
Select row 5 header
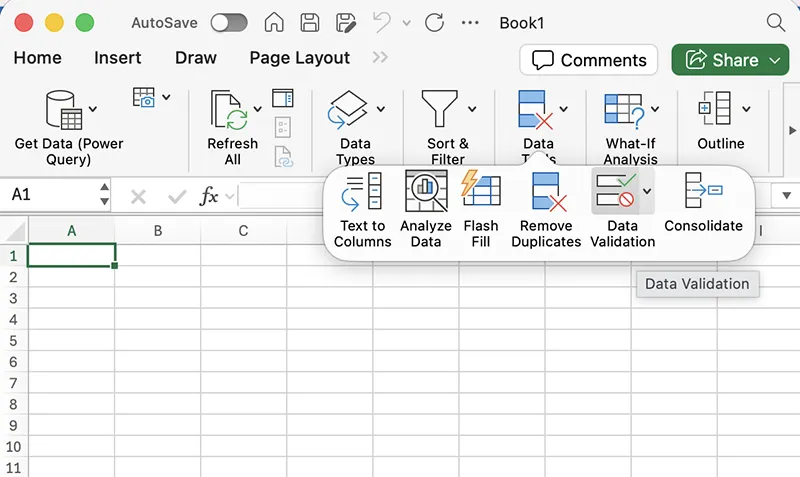[x=14, y=340]
